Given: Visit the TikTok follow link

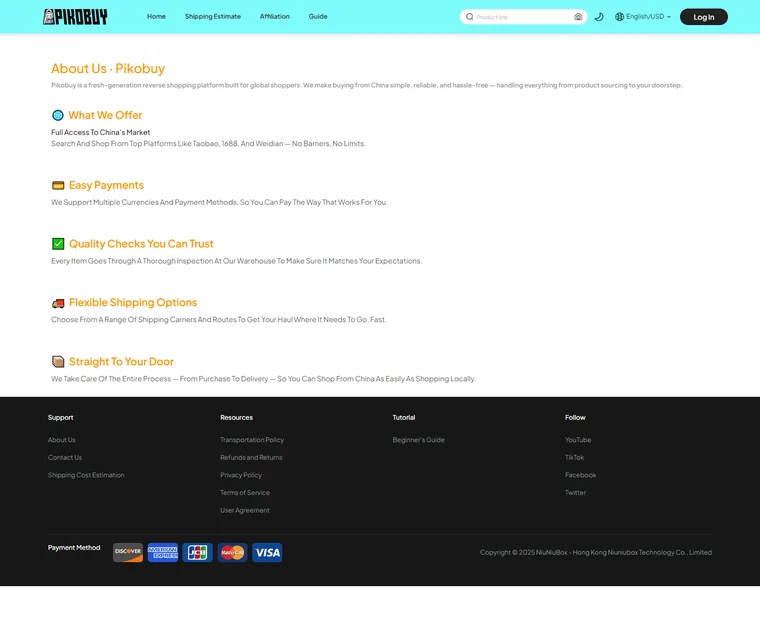Looking at the screenshot, I should [574, 457].
